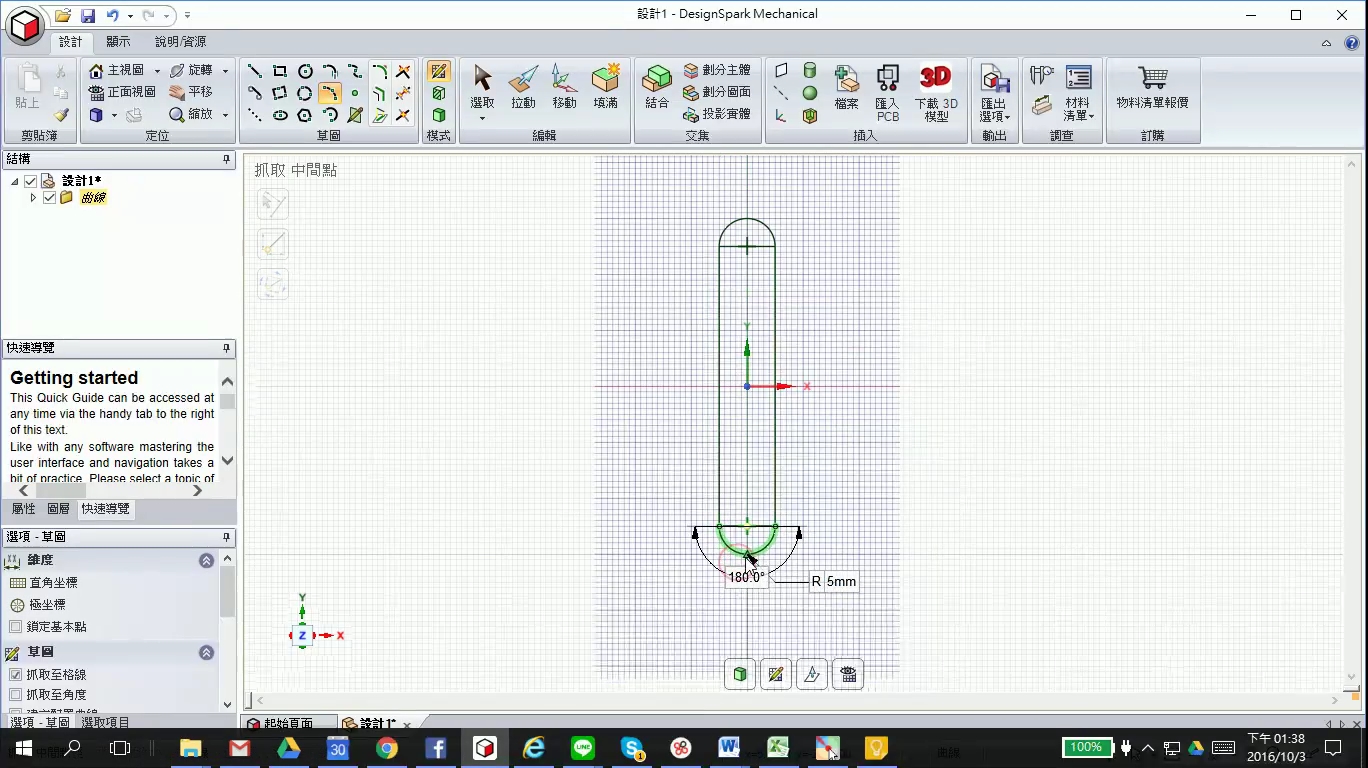Switch to the 屬性 panel tab

click(23, 509)
